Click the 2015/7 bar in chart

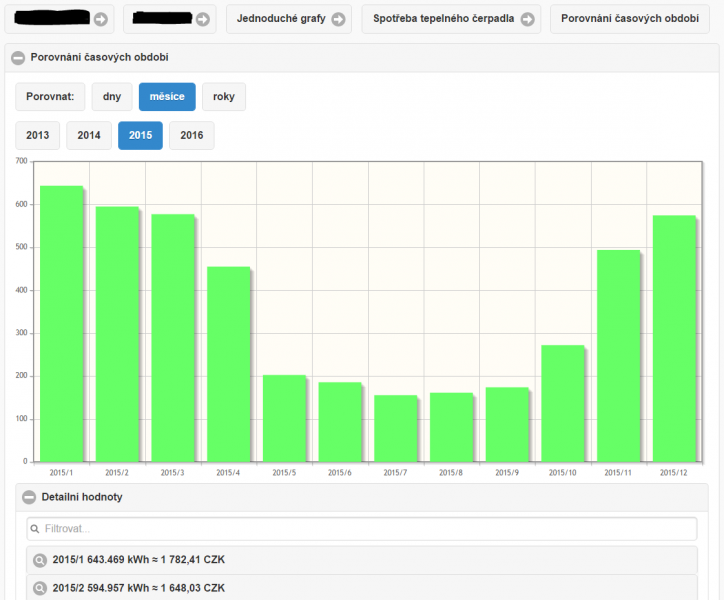pyautogui.click(x=396, y=429)
